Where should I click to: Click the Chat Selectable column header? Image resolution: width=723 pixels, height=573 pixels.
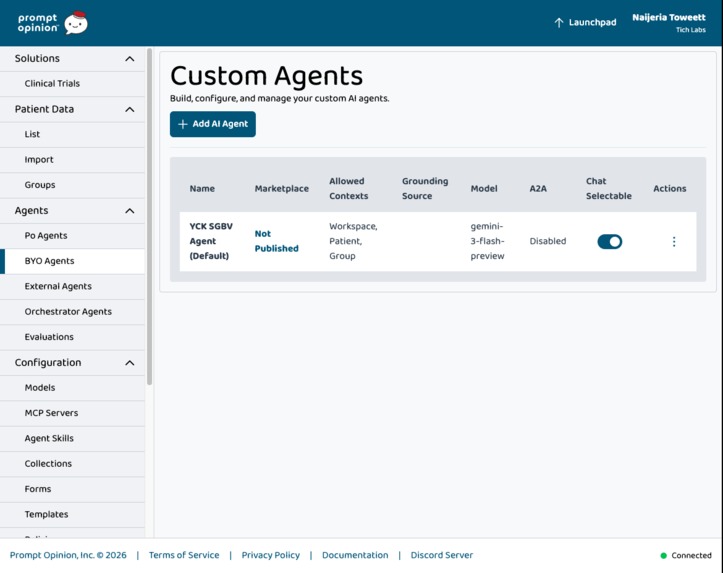[609, 189]
